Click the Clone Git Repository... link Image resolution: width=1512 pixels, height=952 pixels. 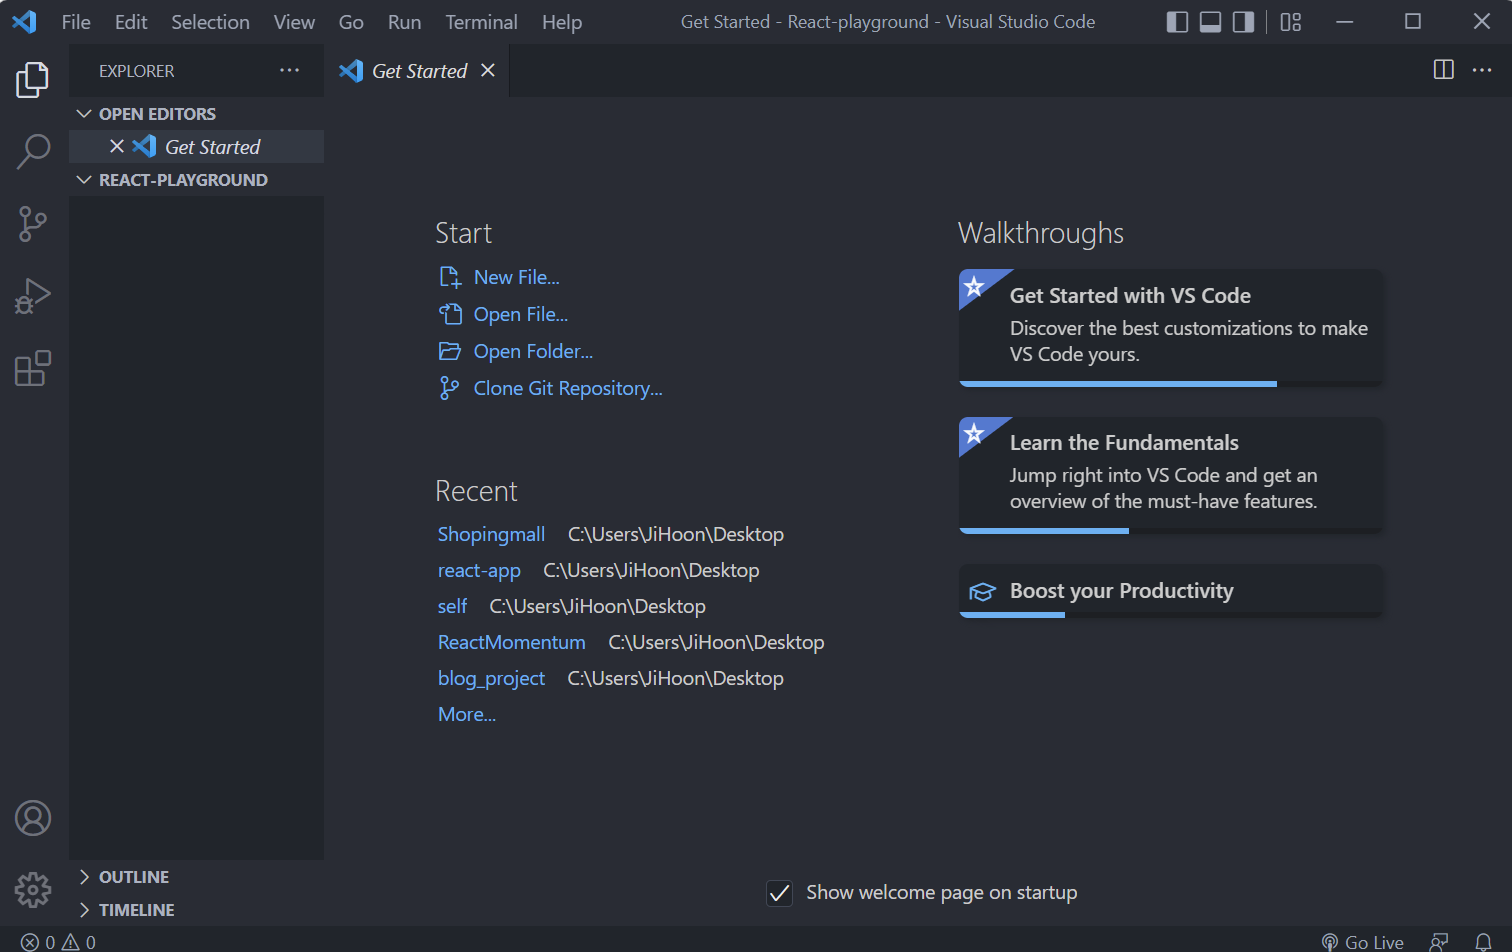tap(568, 388)
